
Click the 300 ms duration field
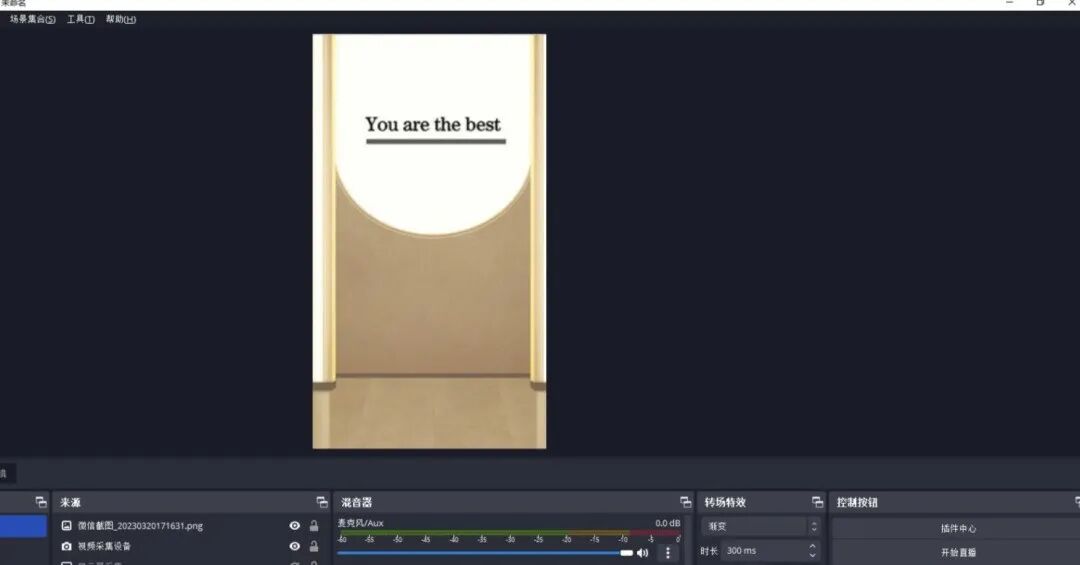point(764,551)
